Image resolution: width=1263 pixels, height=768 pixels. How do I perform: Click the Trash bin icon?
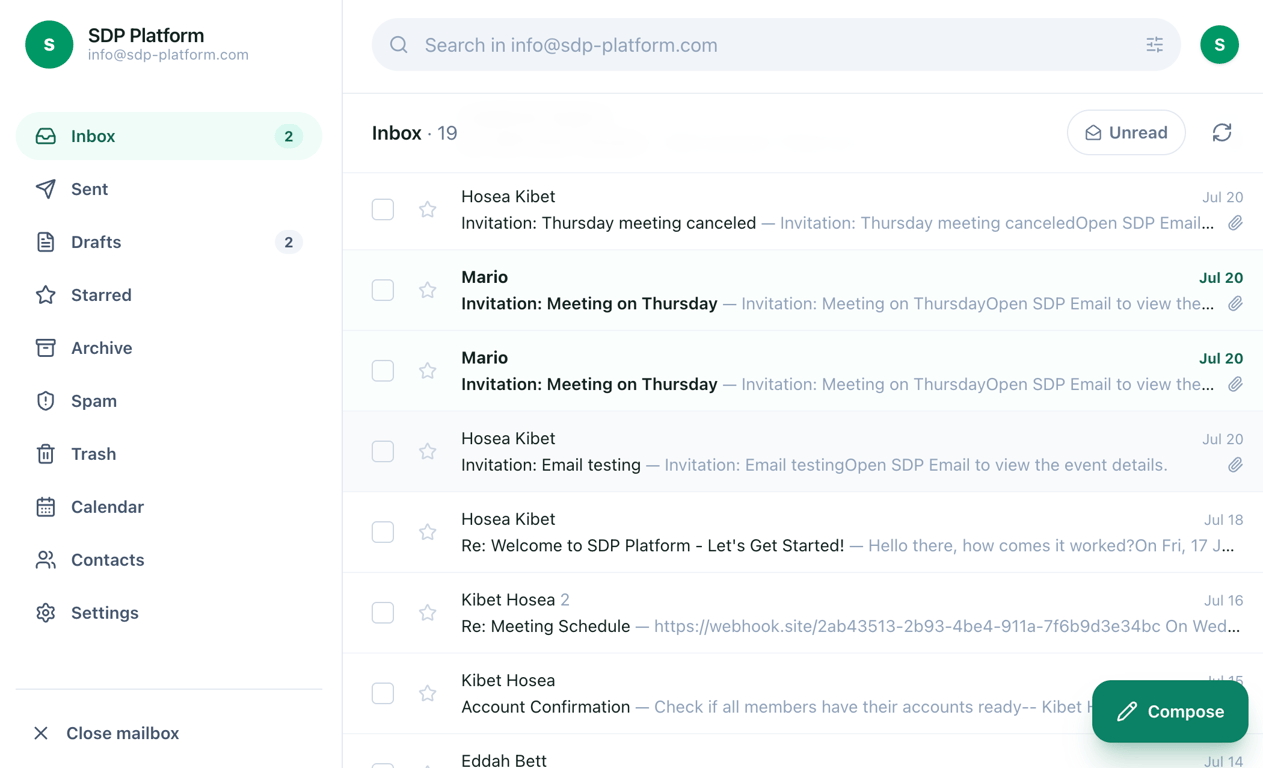46,454
